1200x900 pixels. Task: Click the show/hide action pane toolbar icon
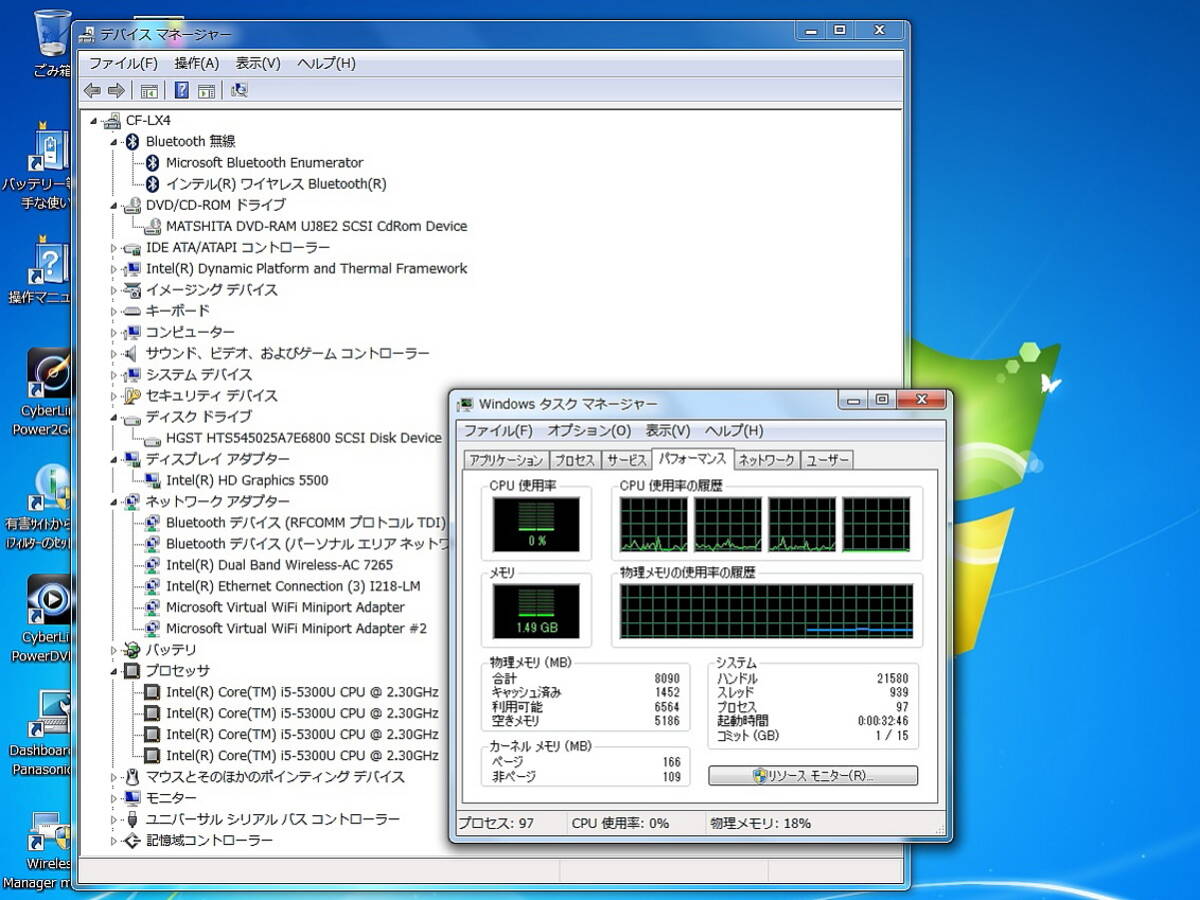pyautogui.click(x=207, y=91)
